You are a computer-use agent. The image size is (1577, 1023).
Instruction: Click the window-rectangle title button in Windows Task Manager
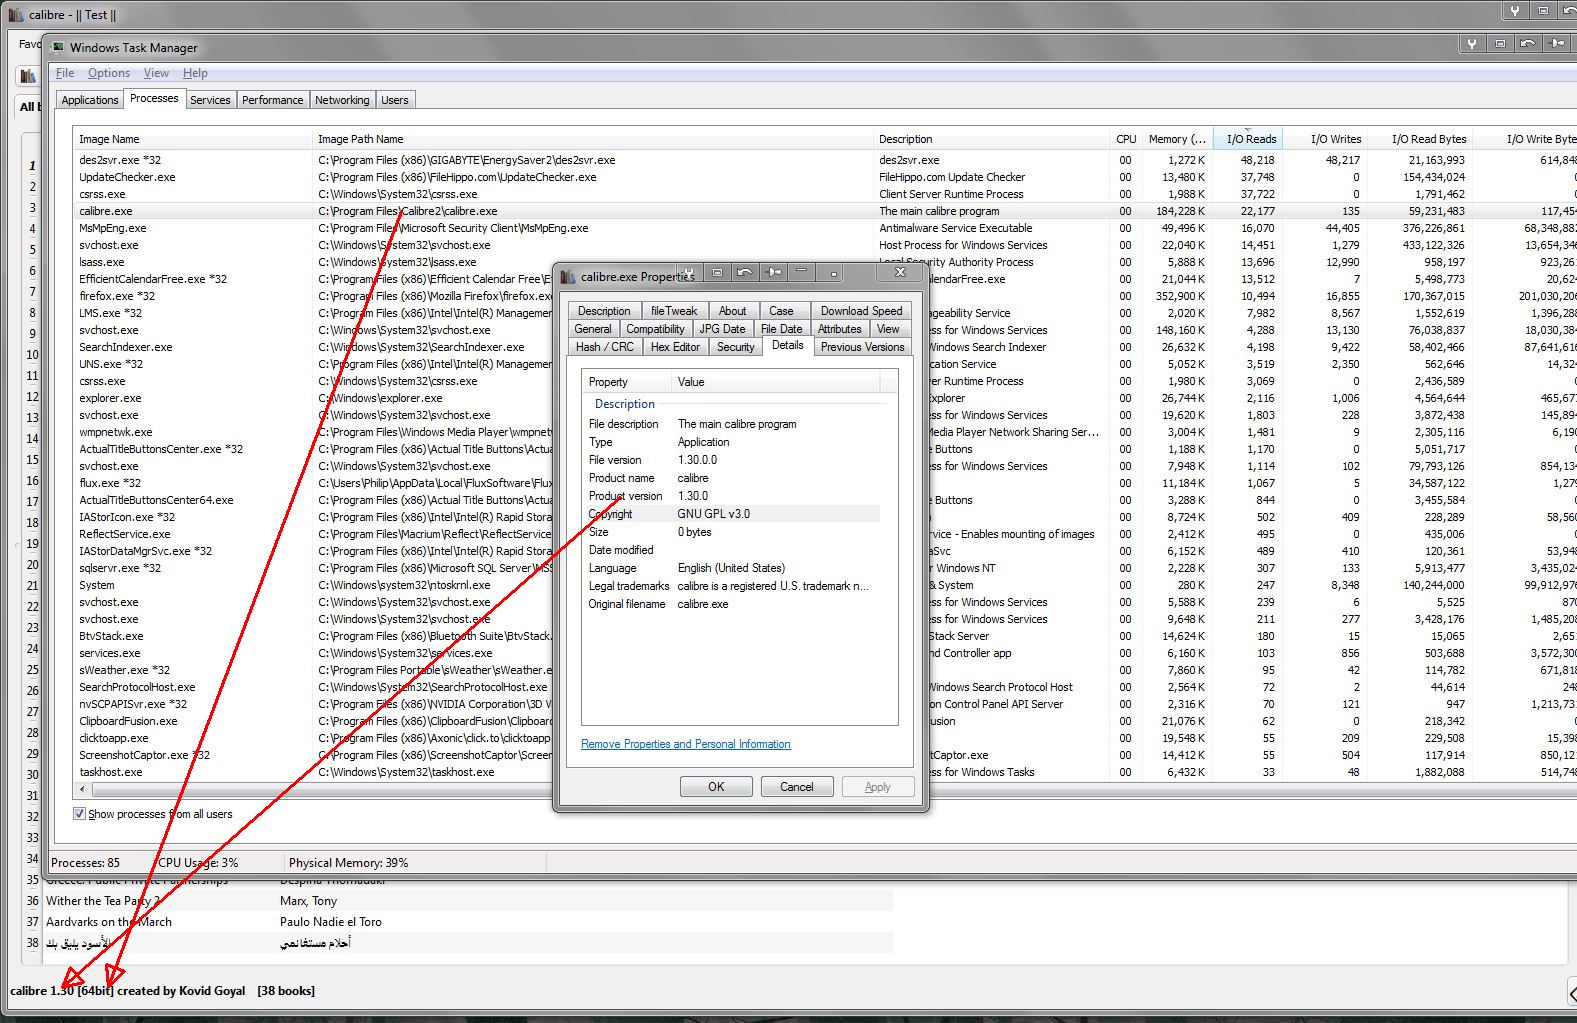tap(1500, 43)
